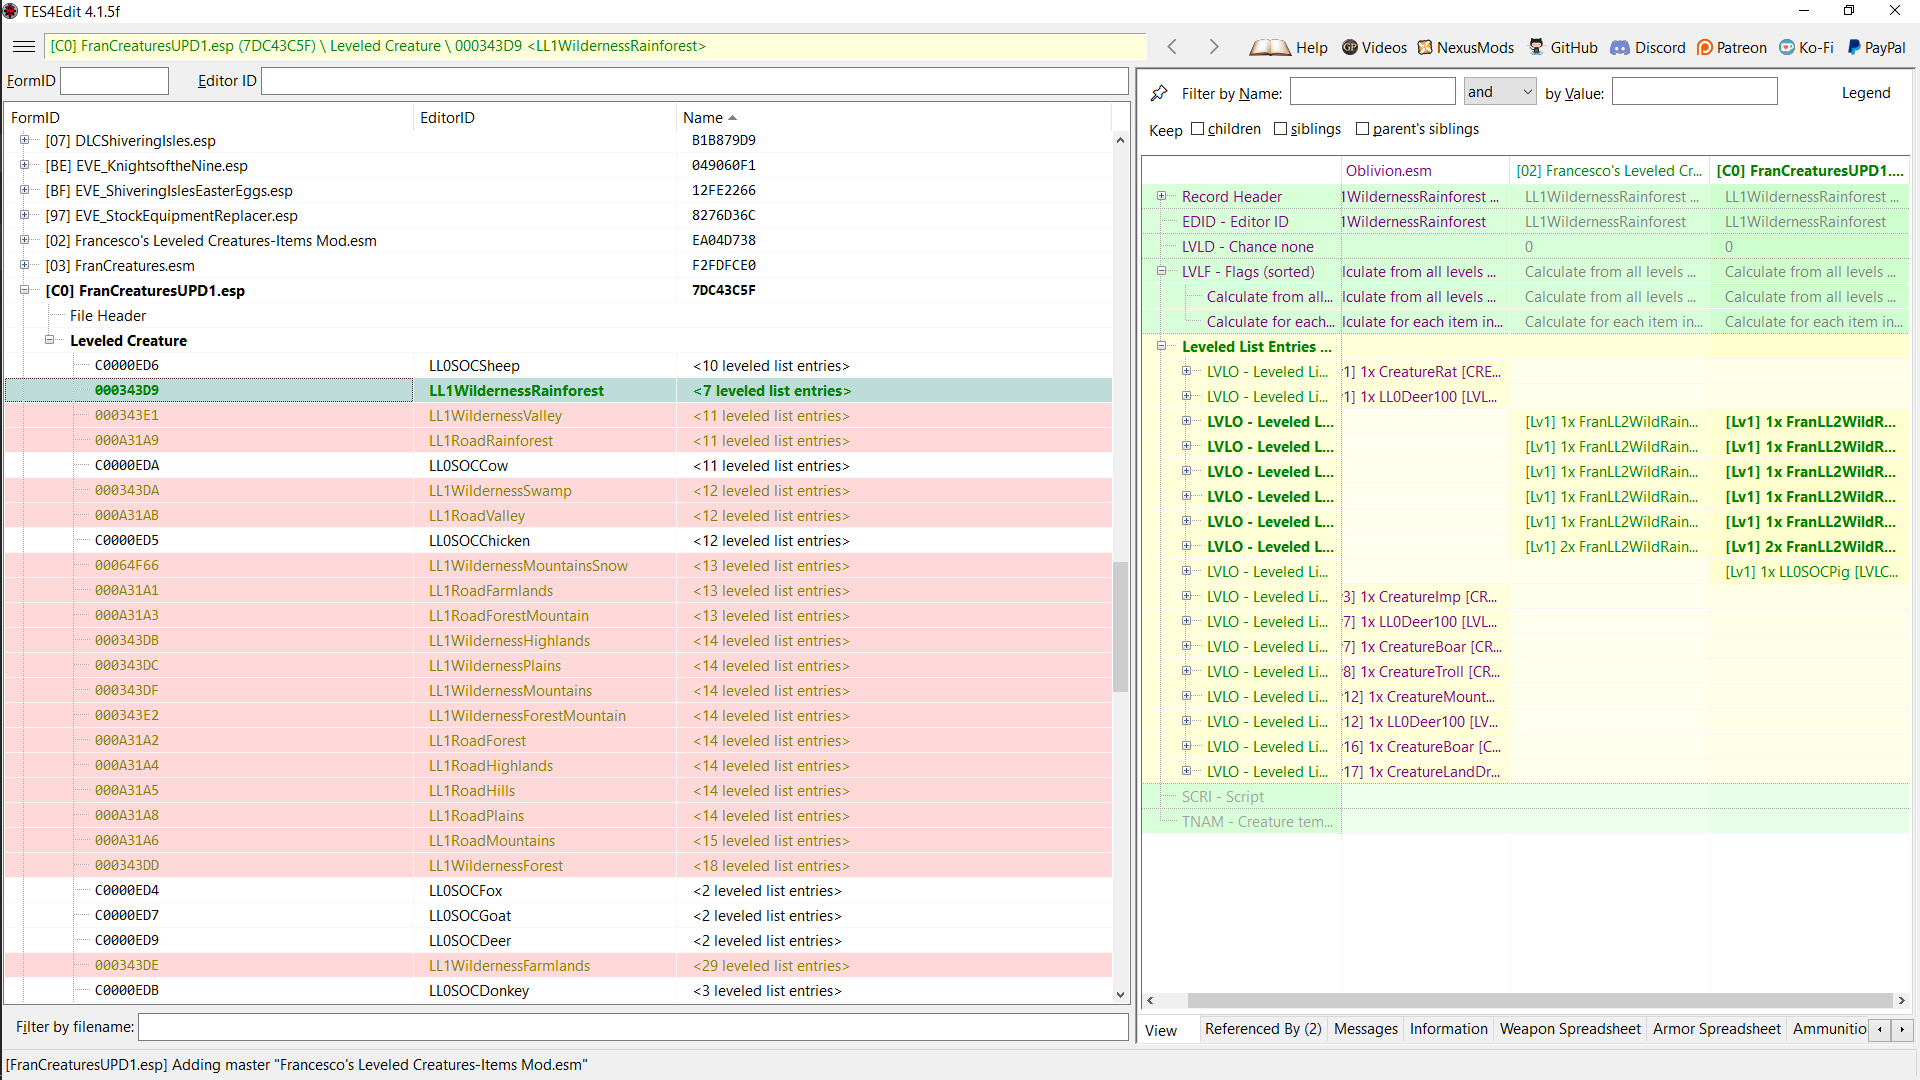Open the hamburger main menu
1920x1080 pixels.
(x=24, y=46)
